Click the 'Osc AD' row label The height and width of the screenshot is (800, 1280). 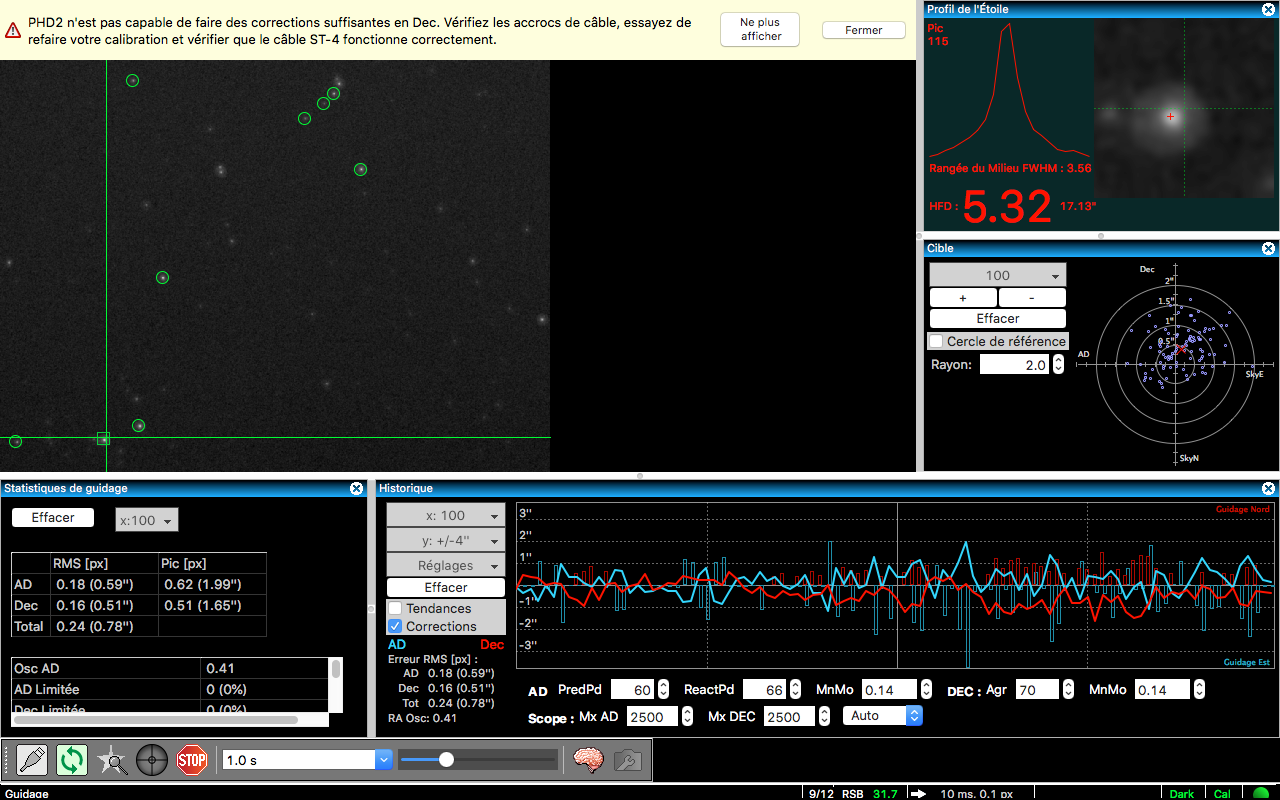point(36,668)
